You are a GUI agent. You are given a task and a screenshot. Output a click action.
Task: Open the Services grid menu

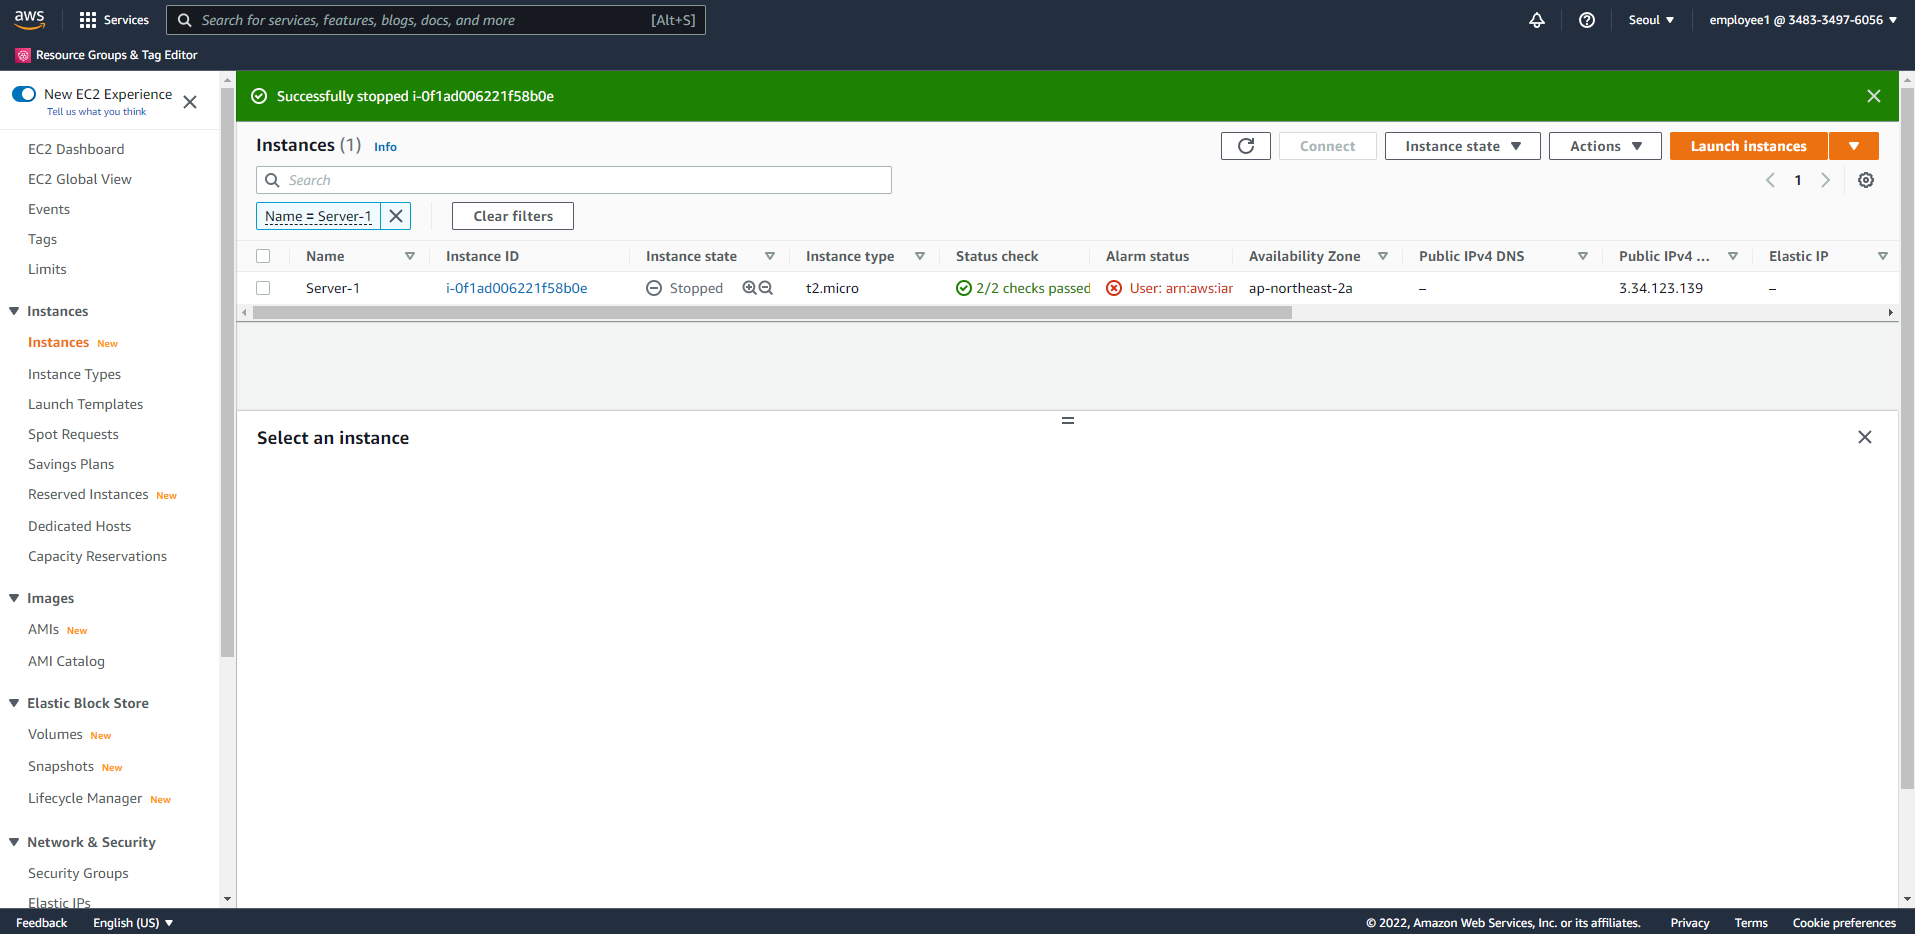114,20
